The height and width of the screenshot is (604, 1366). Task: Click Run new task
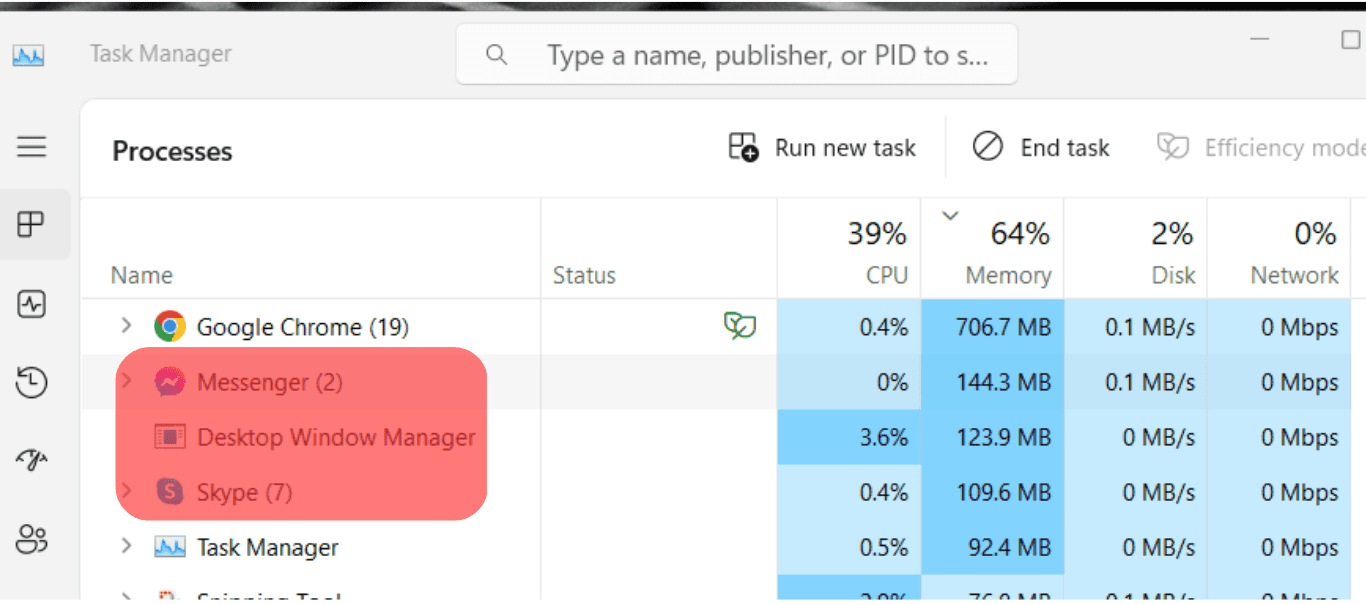tap(822, 148)
